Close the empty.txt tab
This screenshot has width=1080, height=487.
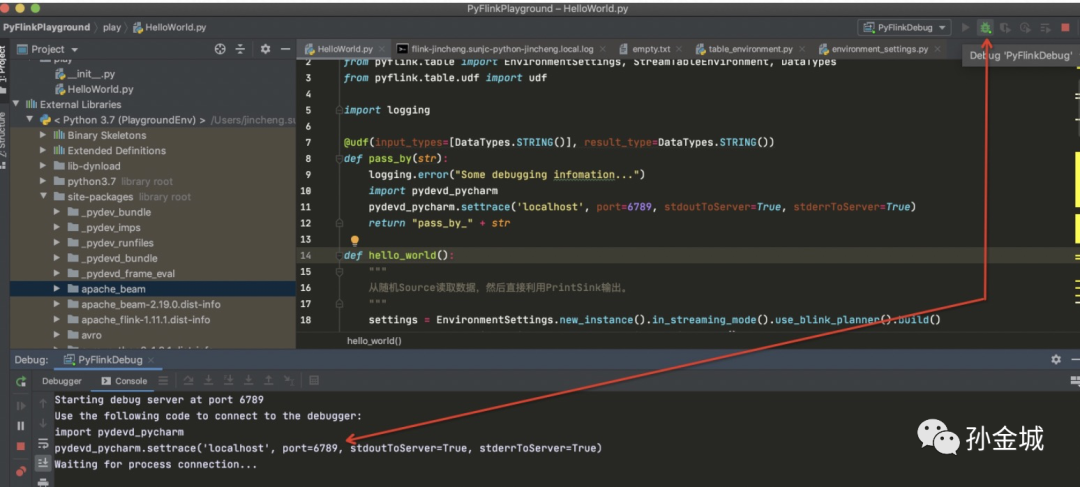pos(678,49)
